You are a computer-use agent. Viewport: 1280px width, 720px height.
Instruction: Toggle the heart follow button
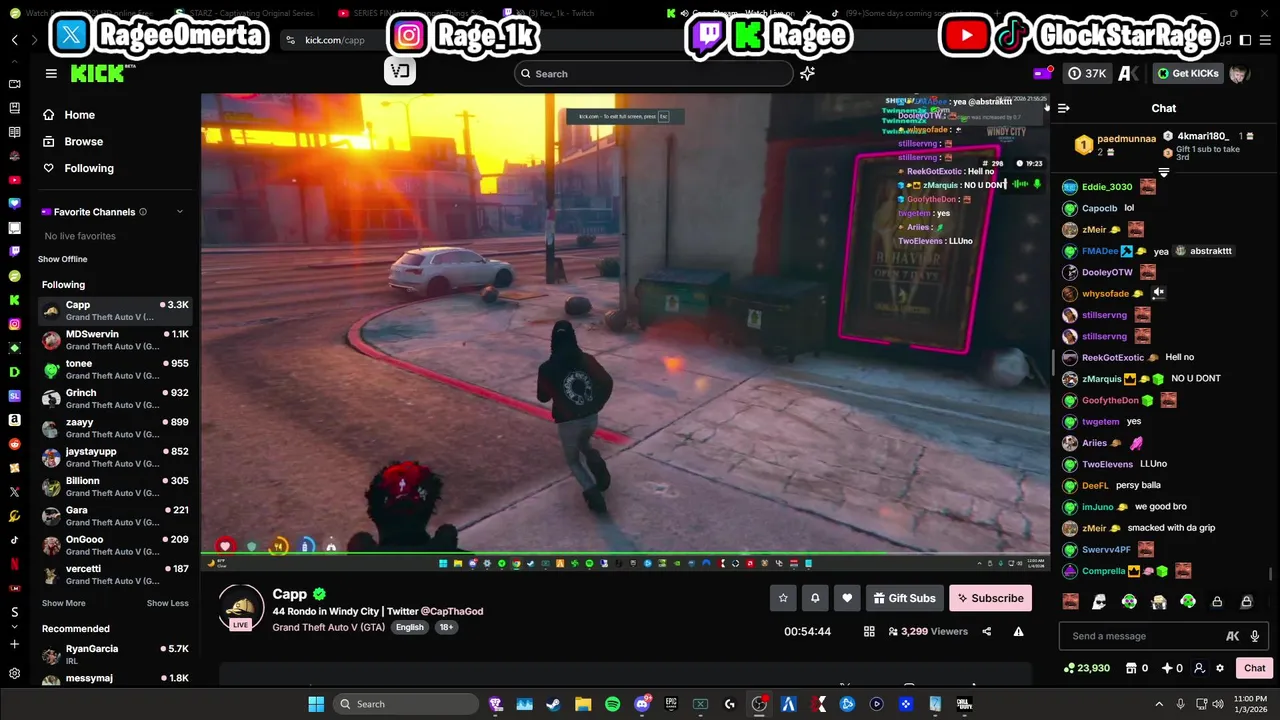click(847, 598)
